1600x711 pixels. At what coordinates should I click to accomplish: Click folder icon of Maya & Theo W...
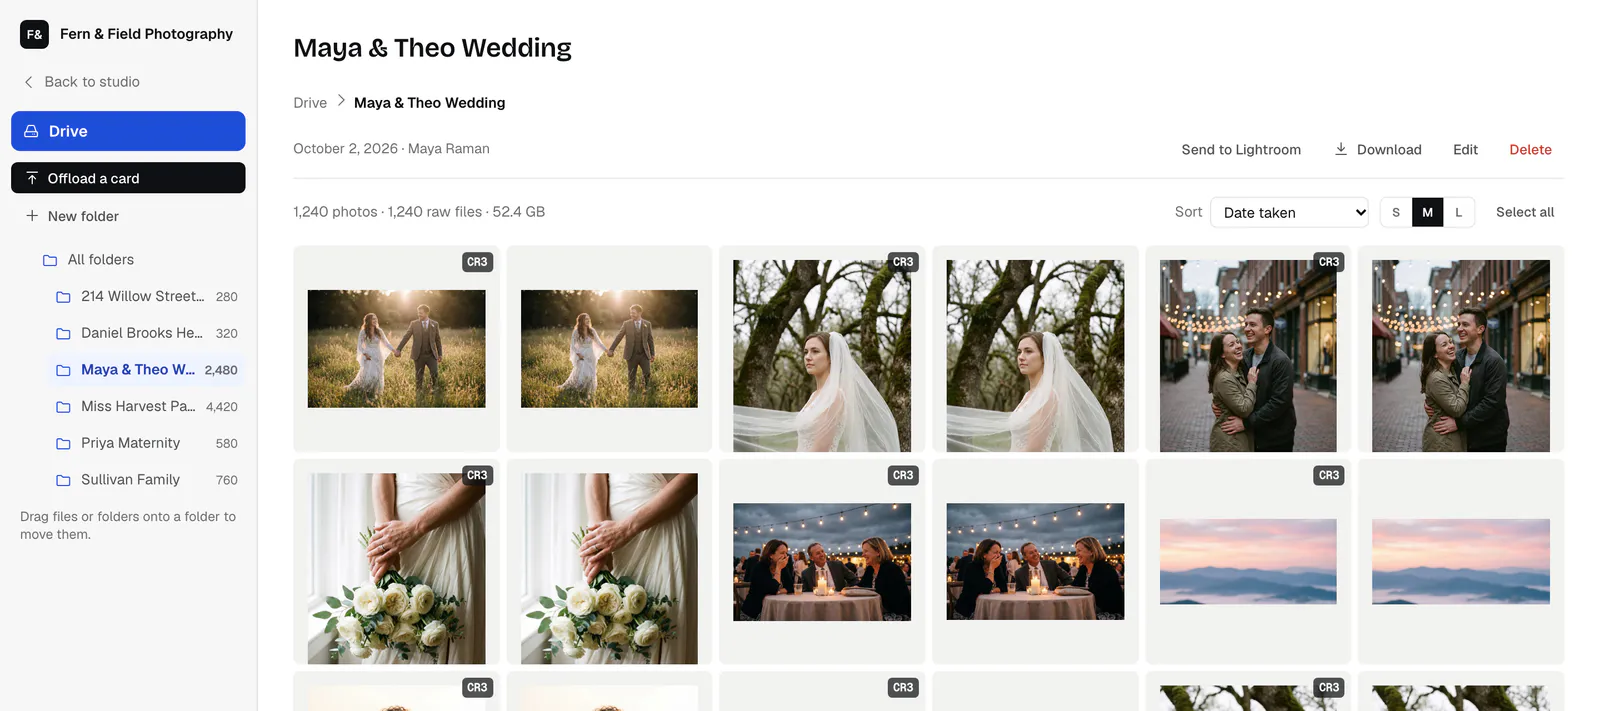point(63,370)
